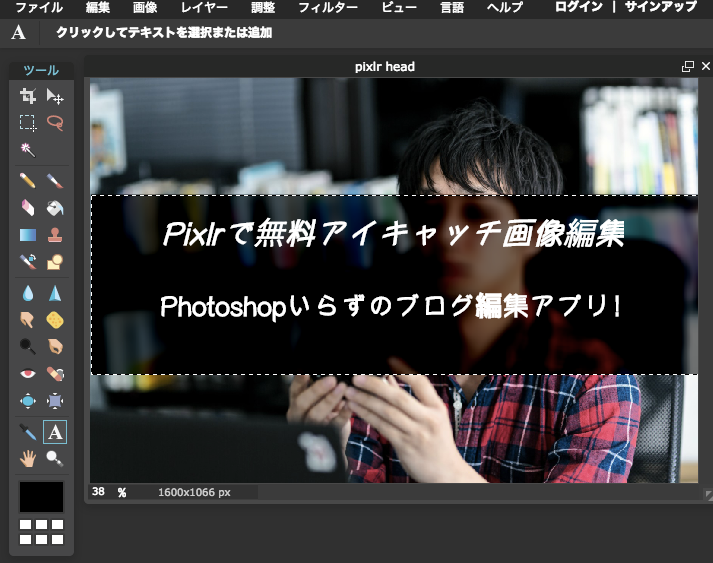Click the zoom percentage field showing 38
Viewport: 713px width, 563px height.
click(98, 492)
